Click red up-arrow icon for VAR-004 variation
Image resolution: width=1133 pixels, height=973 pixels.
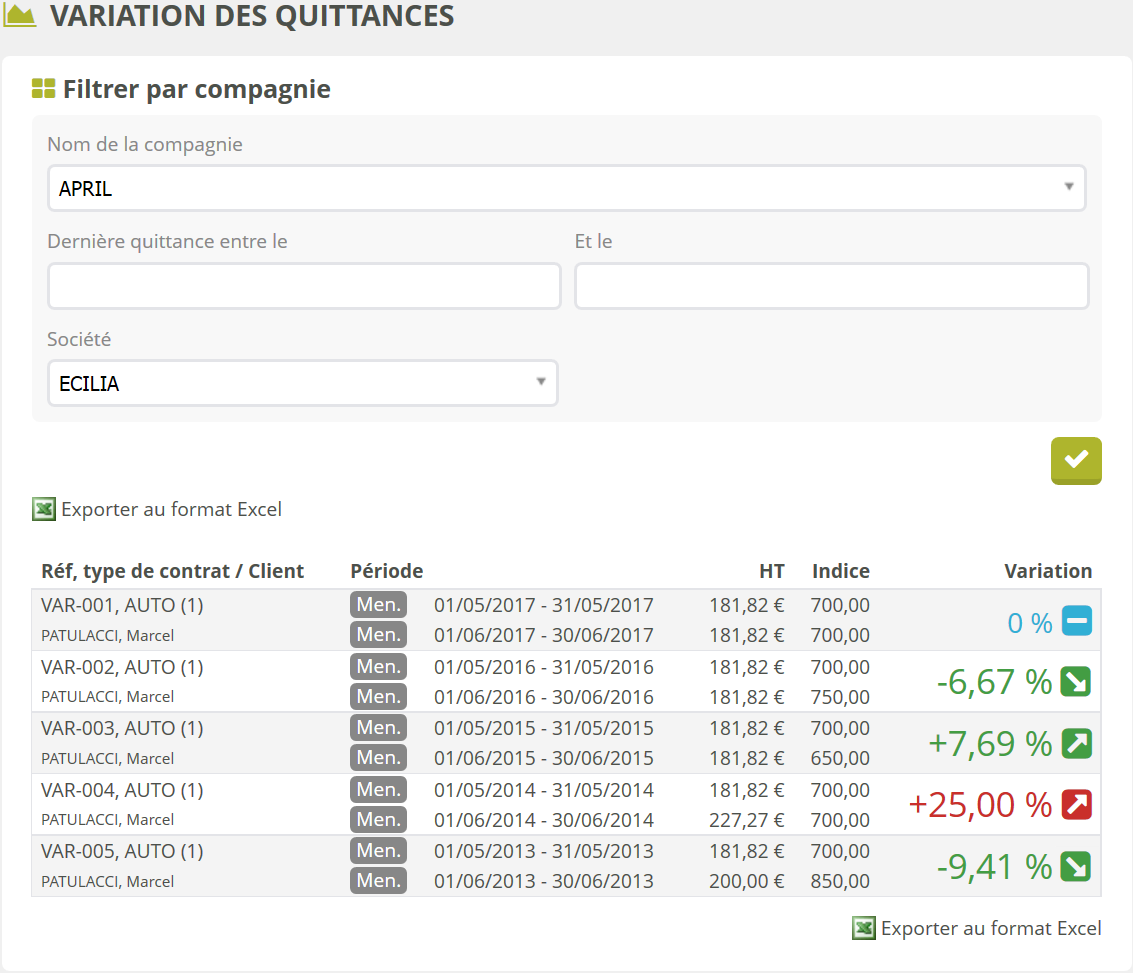[1076, 804]
